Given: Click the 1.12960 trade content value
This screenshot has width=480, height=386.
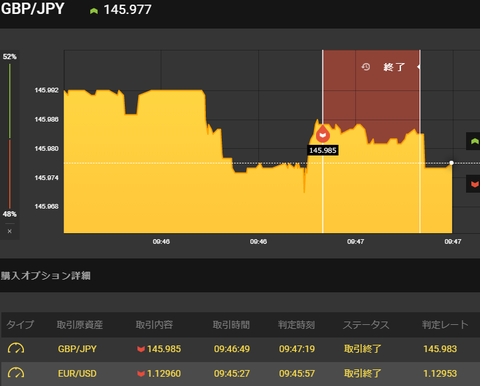Looking at the screenshot, I should pos(164,373).
